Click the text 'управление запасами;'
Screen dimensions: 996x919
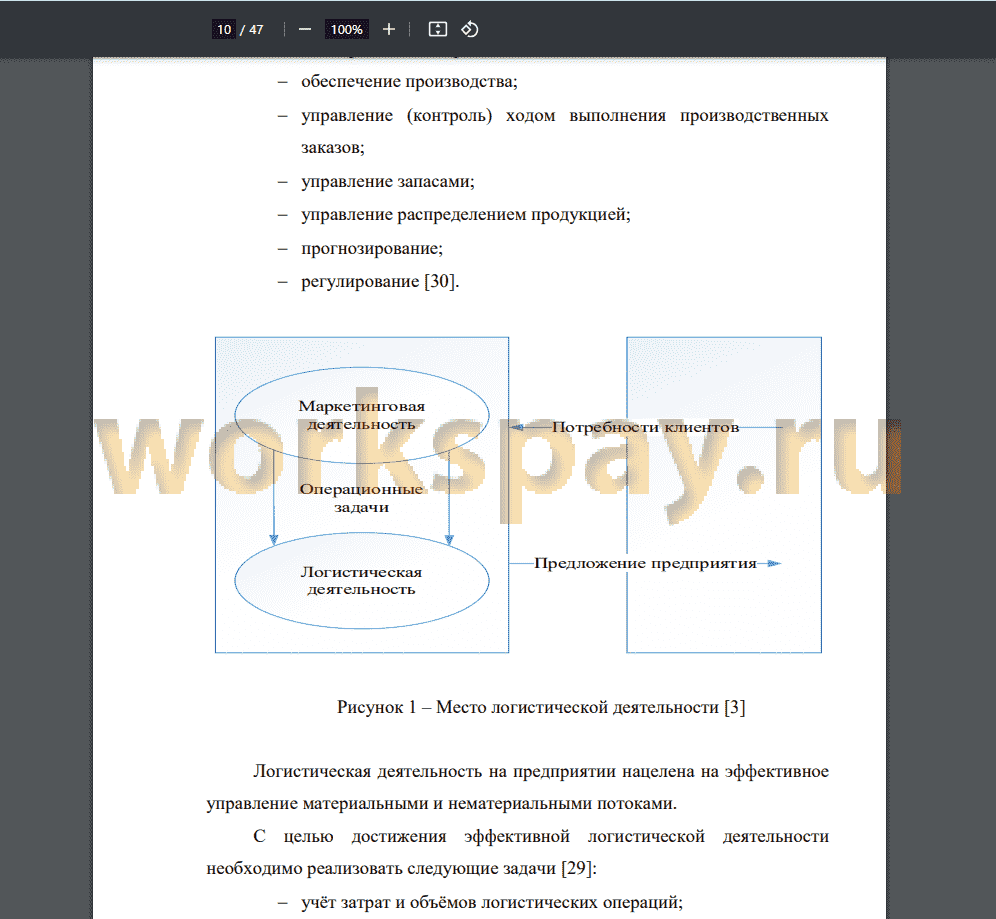[387, 182]
